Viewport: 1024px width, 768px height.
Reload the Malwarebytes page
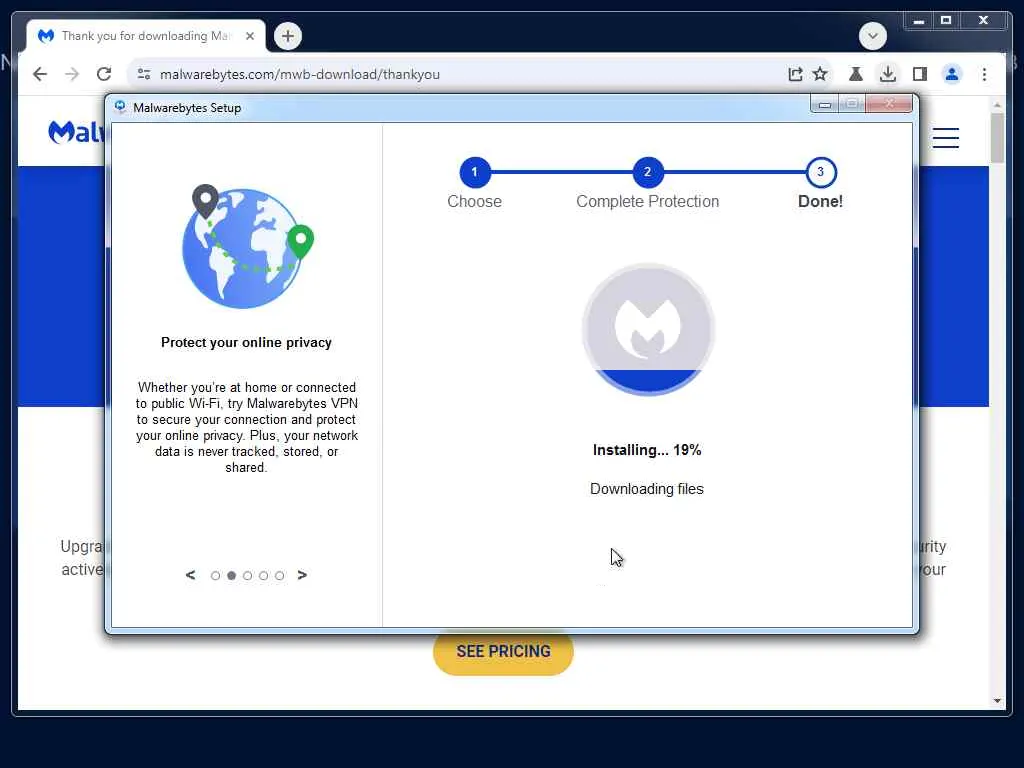tap(104, 74)
